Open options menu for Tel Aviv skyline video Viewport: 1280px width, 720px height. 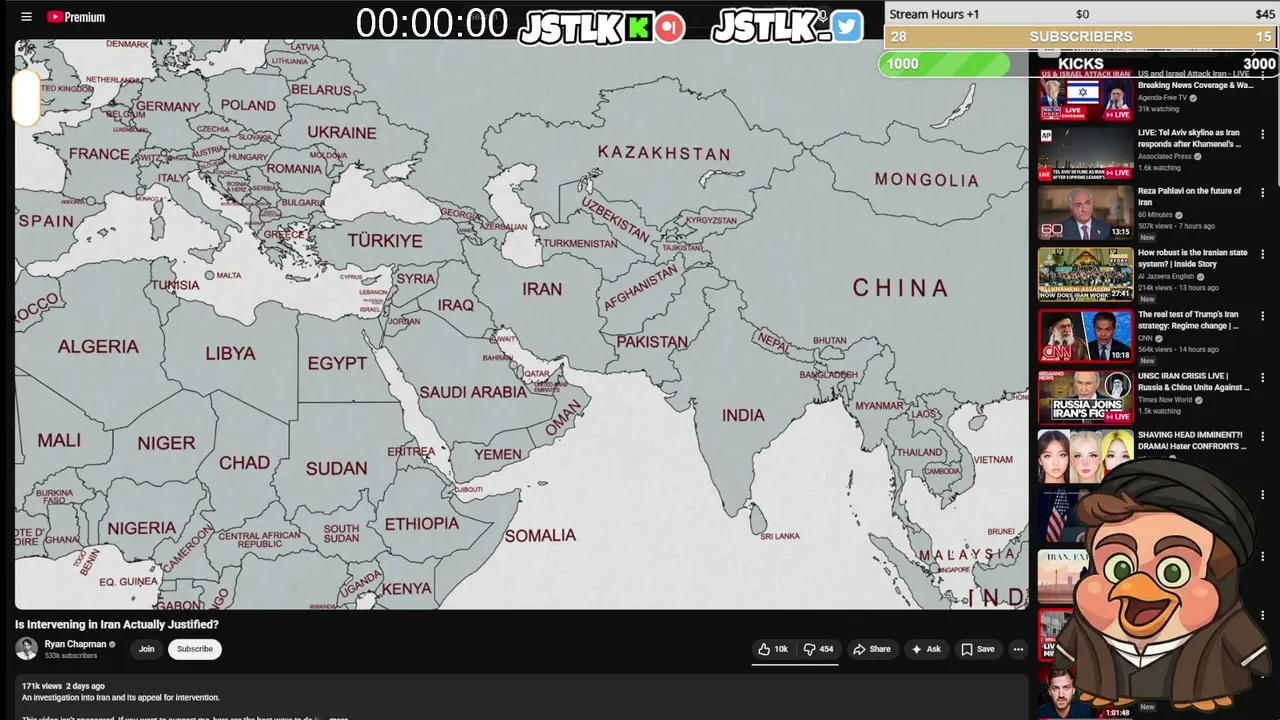[x=1263, y=135]
